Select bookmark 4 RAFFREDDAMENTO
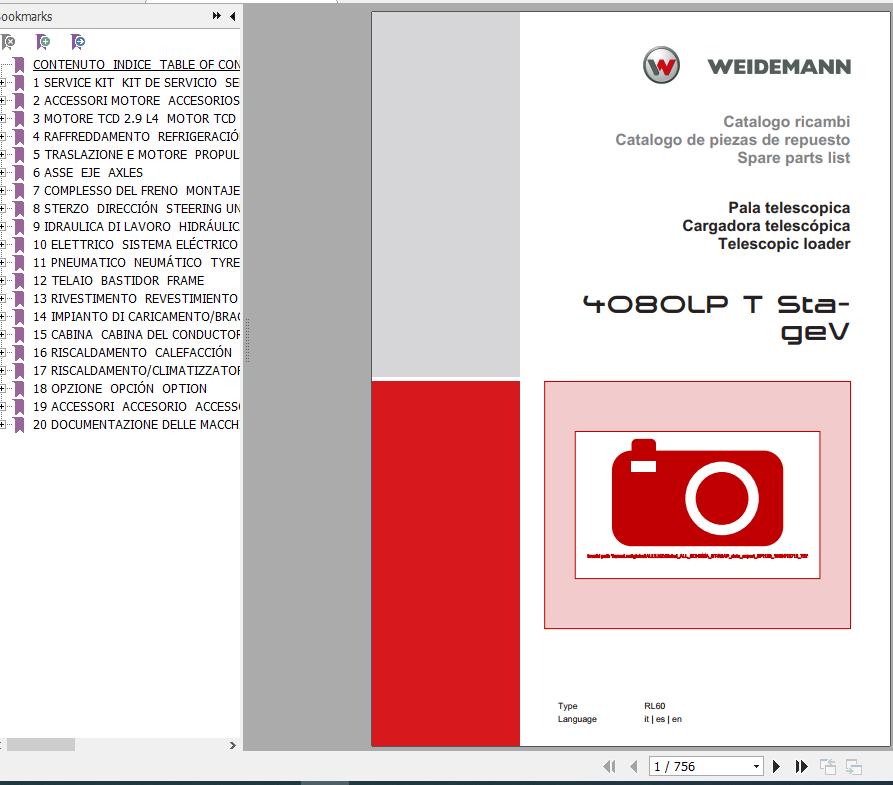Screen dimensions: 893x785 (x=136, y=137)
